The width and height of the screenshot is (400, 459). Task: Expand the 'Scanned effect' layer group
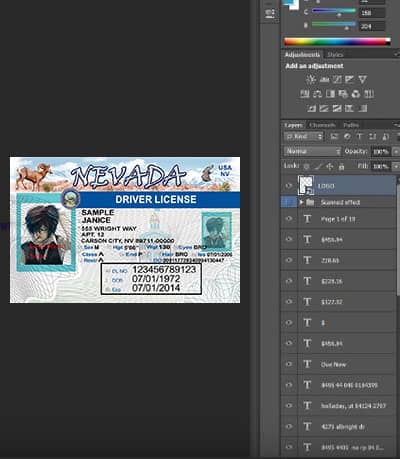pos(301,202)
